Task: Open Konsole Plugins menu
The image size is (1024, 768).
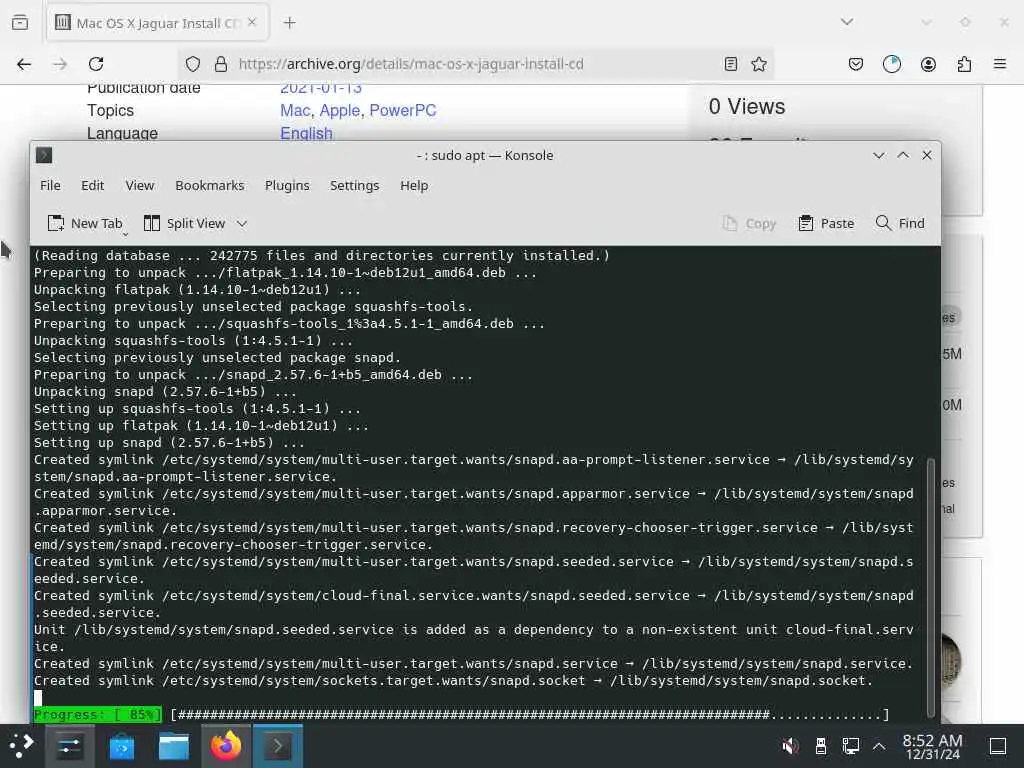Action: (287, 185)
